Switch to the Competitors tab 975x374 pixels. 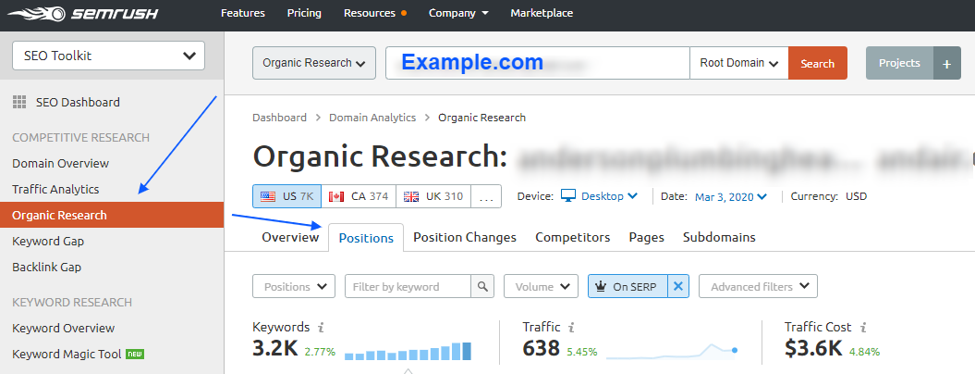tap(573, 237)
